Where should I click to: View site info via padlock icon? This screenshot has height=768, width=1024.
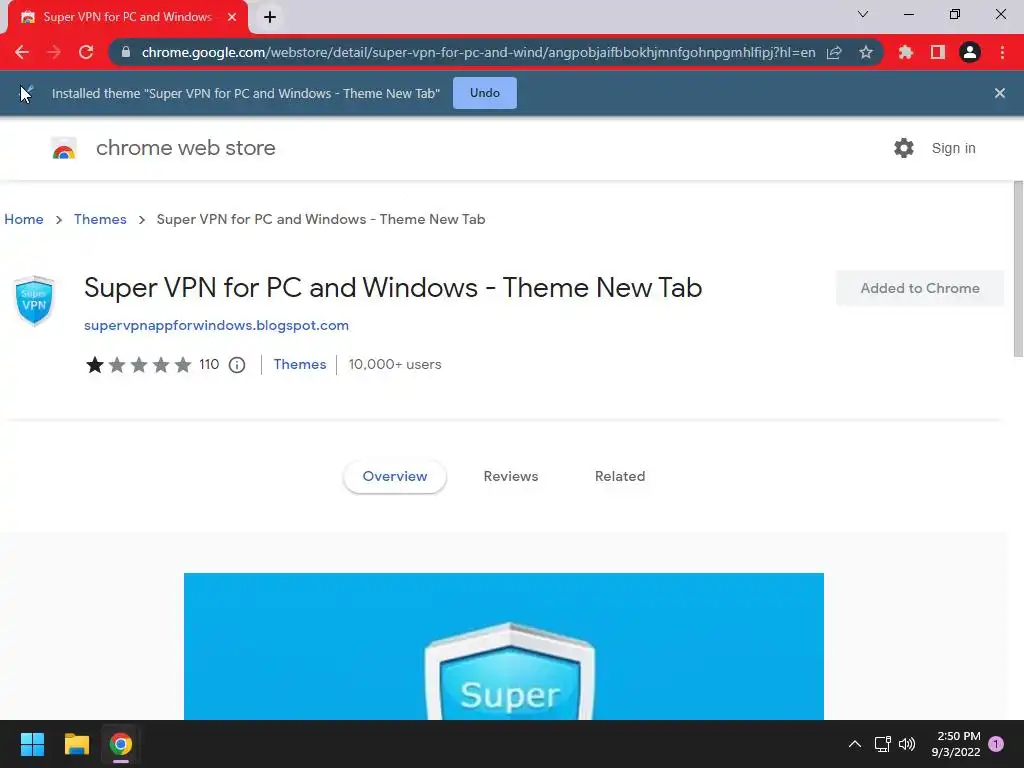126,52
